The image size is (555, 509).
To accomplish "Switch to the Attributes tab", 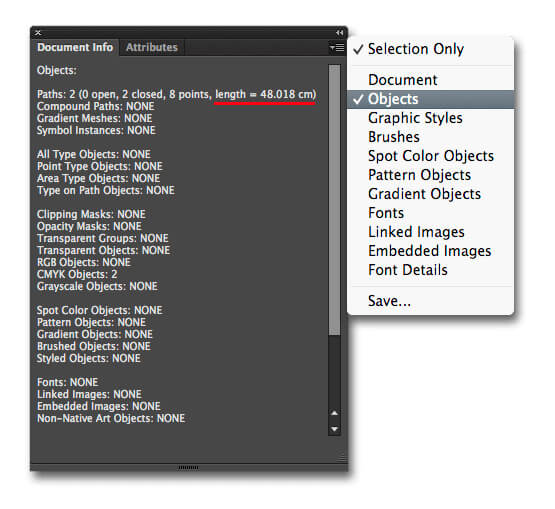I will 152,47.
